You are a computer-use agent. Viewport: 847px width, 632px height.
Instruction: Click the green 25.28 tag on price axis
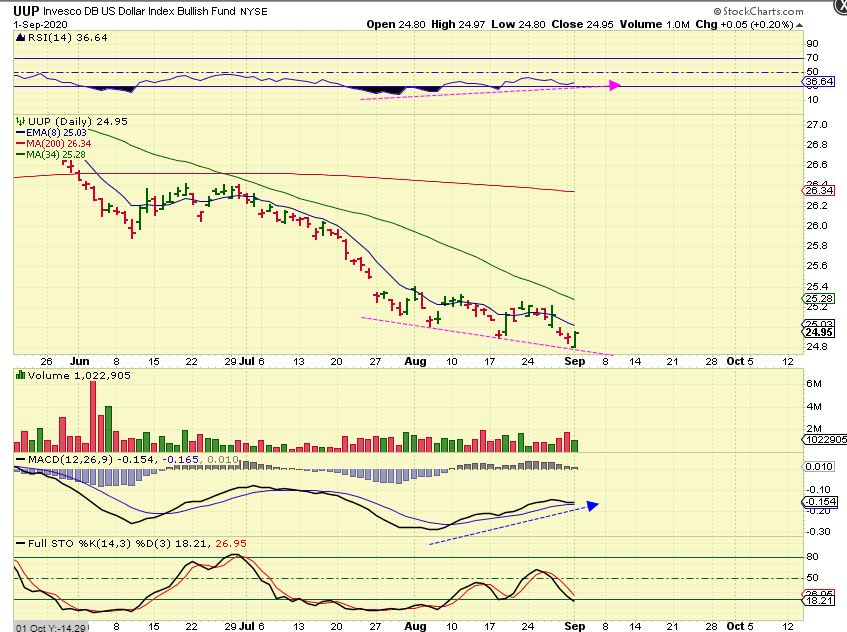click(818, 298)
